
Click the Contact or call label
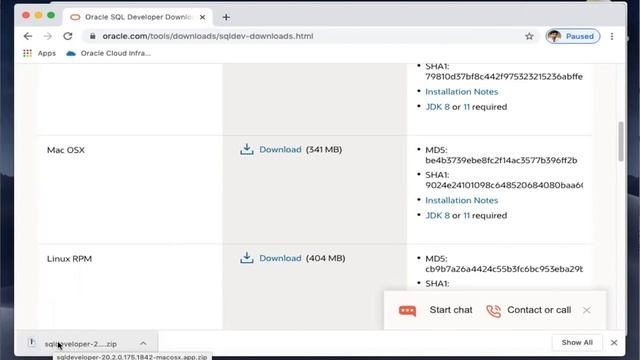(539, 310)
